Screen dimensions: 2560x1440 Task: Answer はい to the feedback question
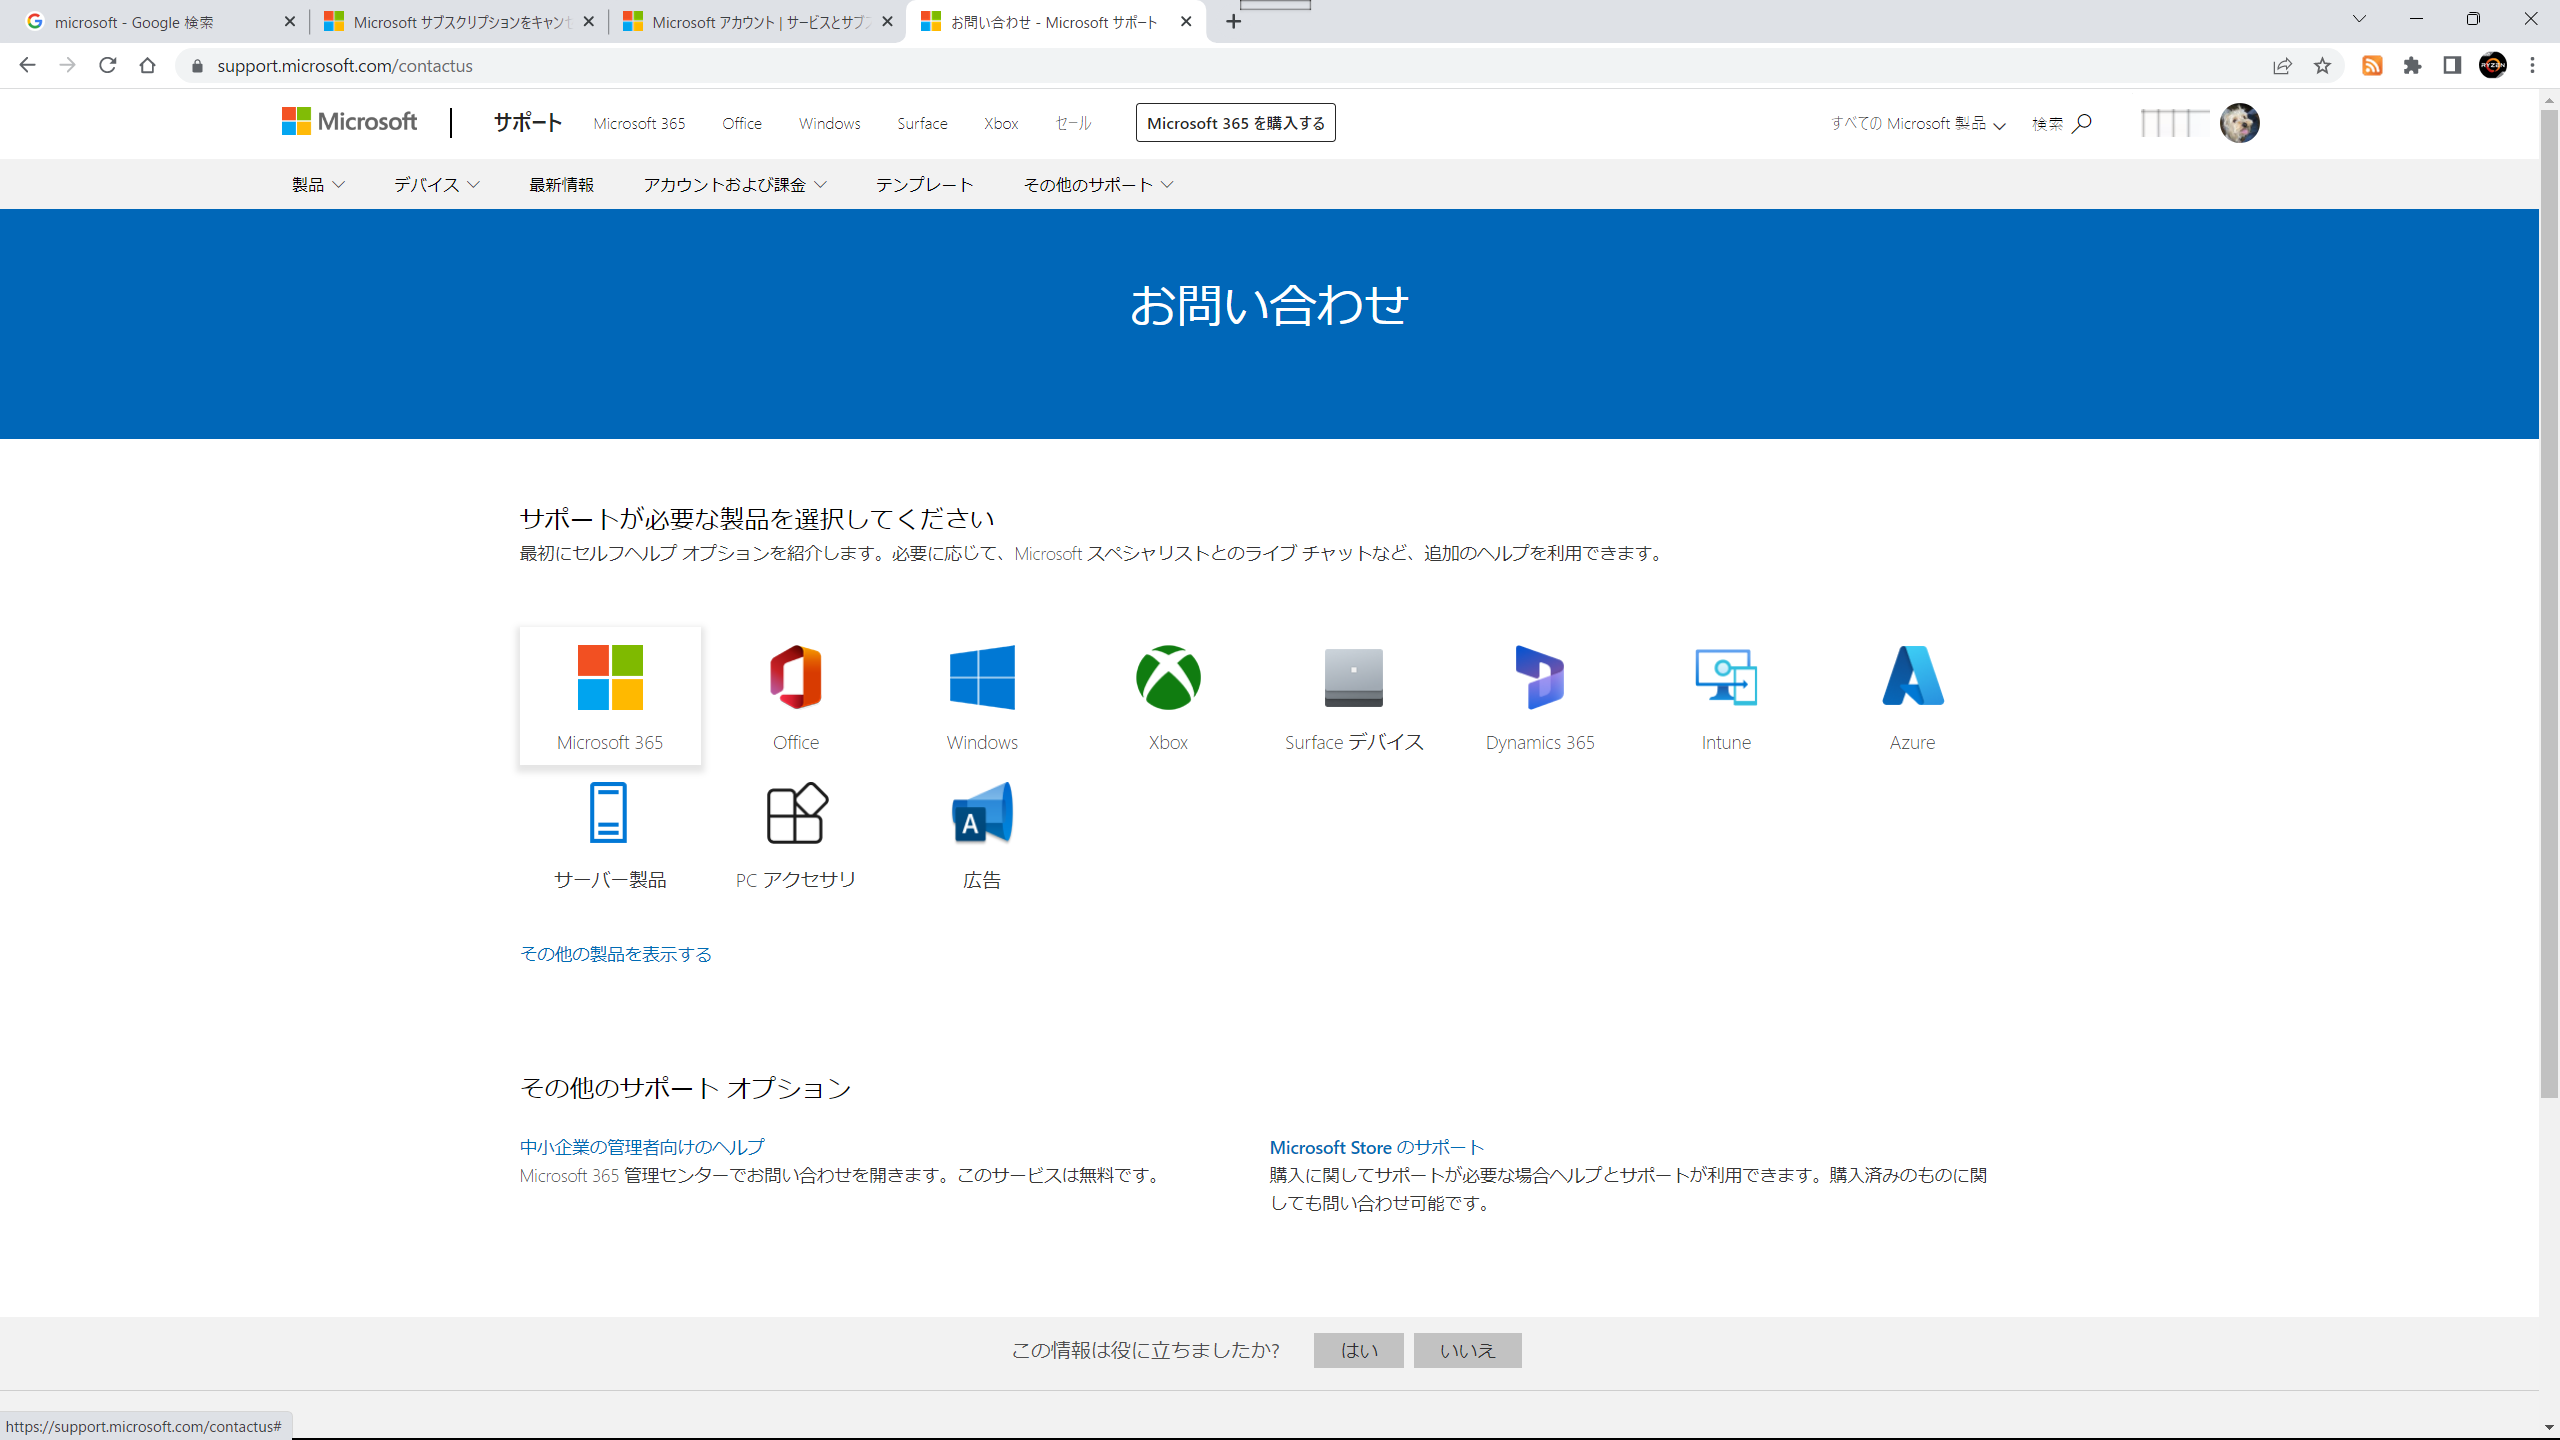coord(1359,1350)
